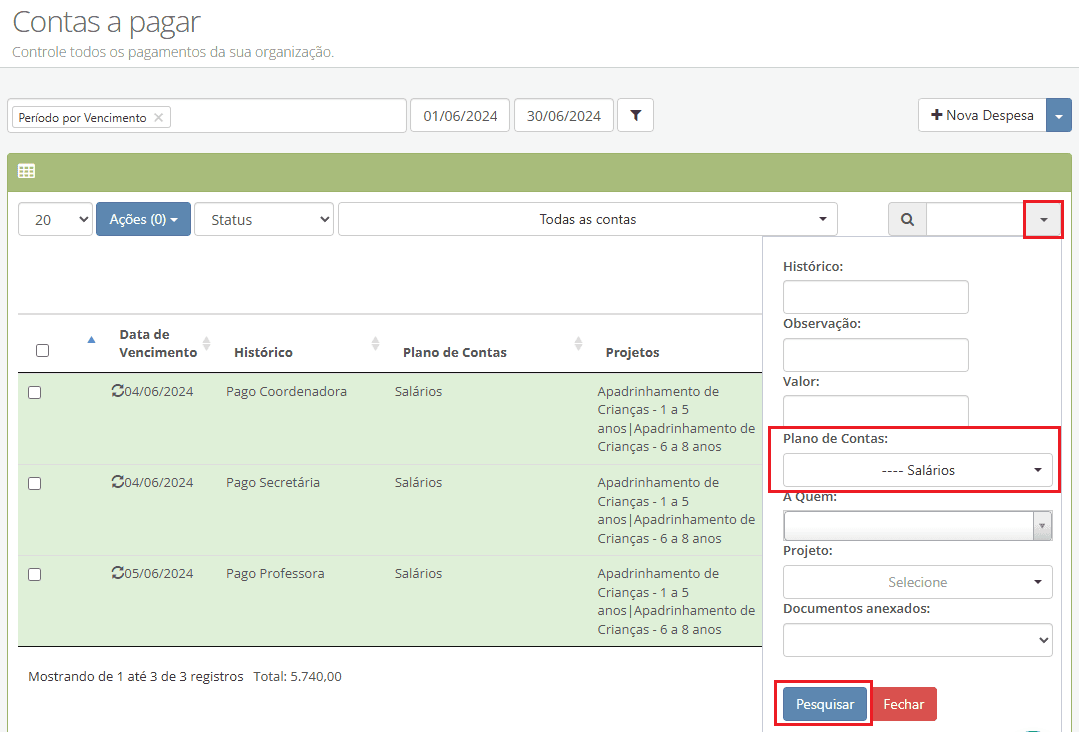Open the Todas as contas dropdown

[588, 219]
